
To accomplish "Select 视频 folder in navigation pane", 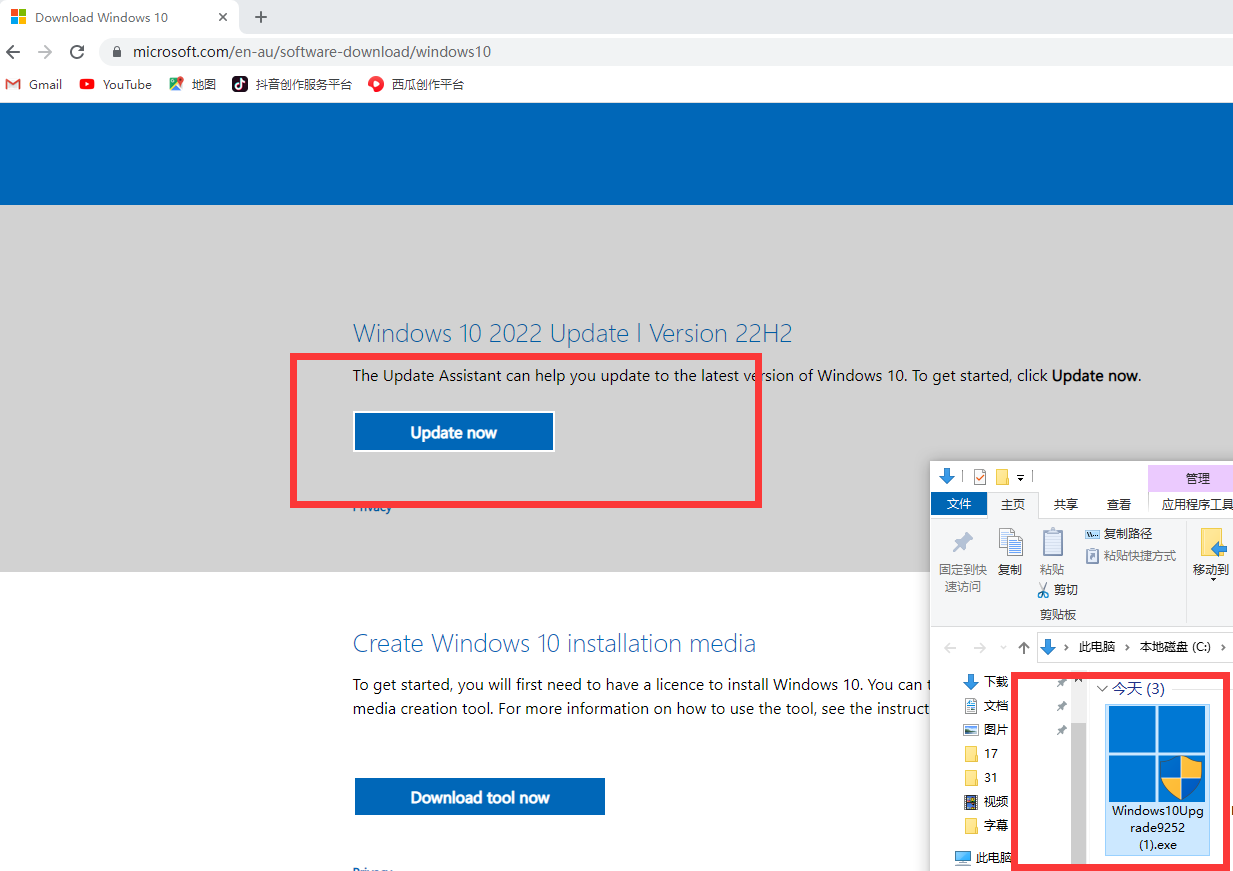I will coord(995,802).
